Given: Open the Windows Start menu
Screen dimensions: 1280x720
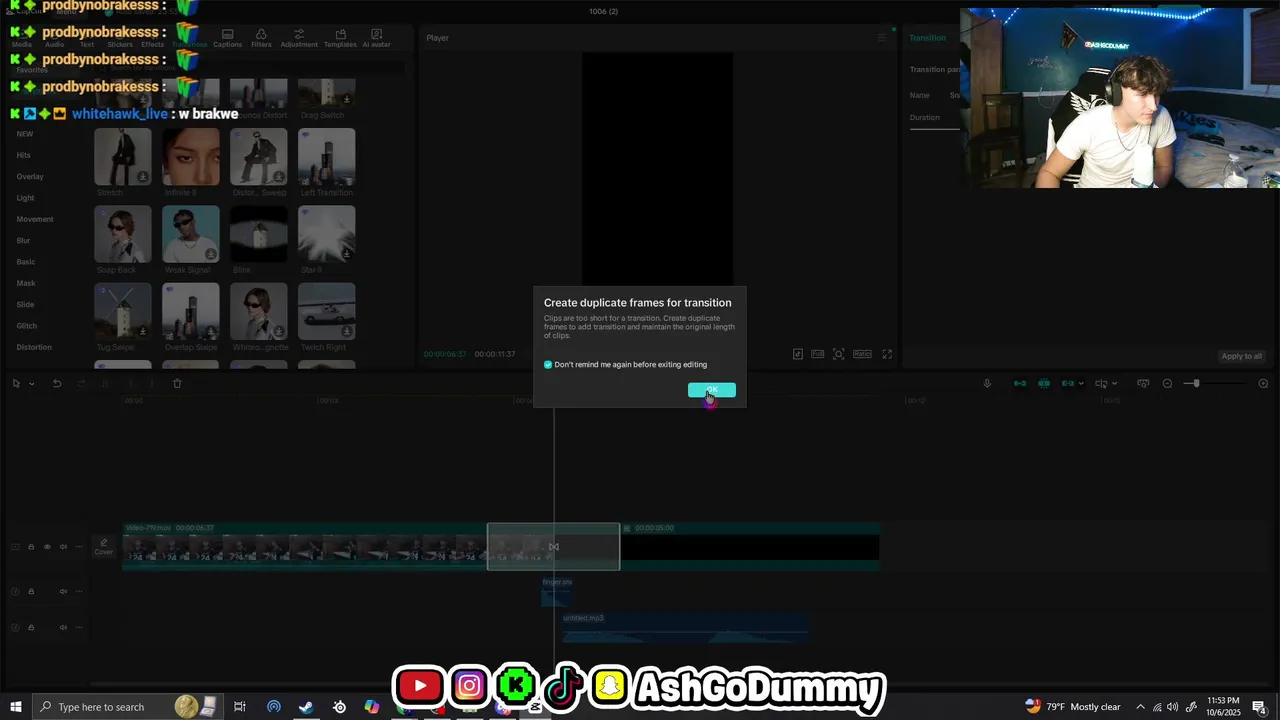Looking at the screenshot, I should 16,707.
